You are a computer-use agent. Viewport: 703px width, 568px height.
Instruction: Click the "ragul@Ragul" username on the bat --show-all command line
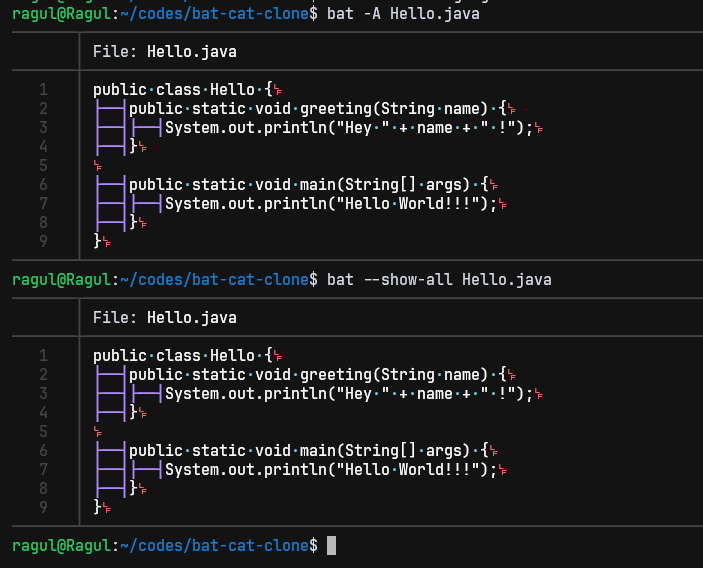click(x=61, y=279)
